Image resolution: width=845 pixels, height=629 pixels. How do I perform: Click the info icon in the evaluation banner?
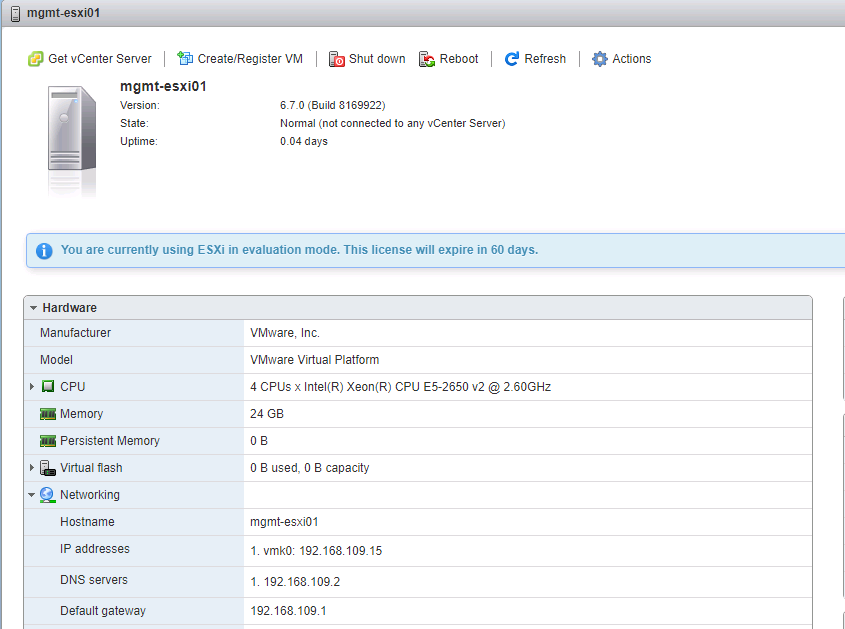pyautogui.click(x=44, y=250)
